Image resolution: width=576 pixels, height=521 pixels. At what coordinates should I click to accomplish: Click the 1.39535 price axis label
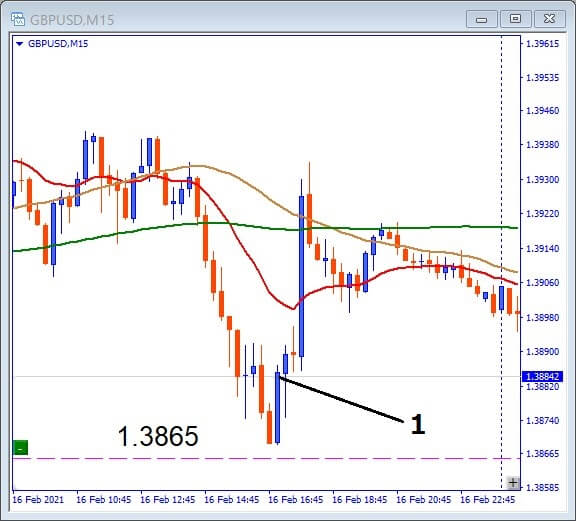543,78
